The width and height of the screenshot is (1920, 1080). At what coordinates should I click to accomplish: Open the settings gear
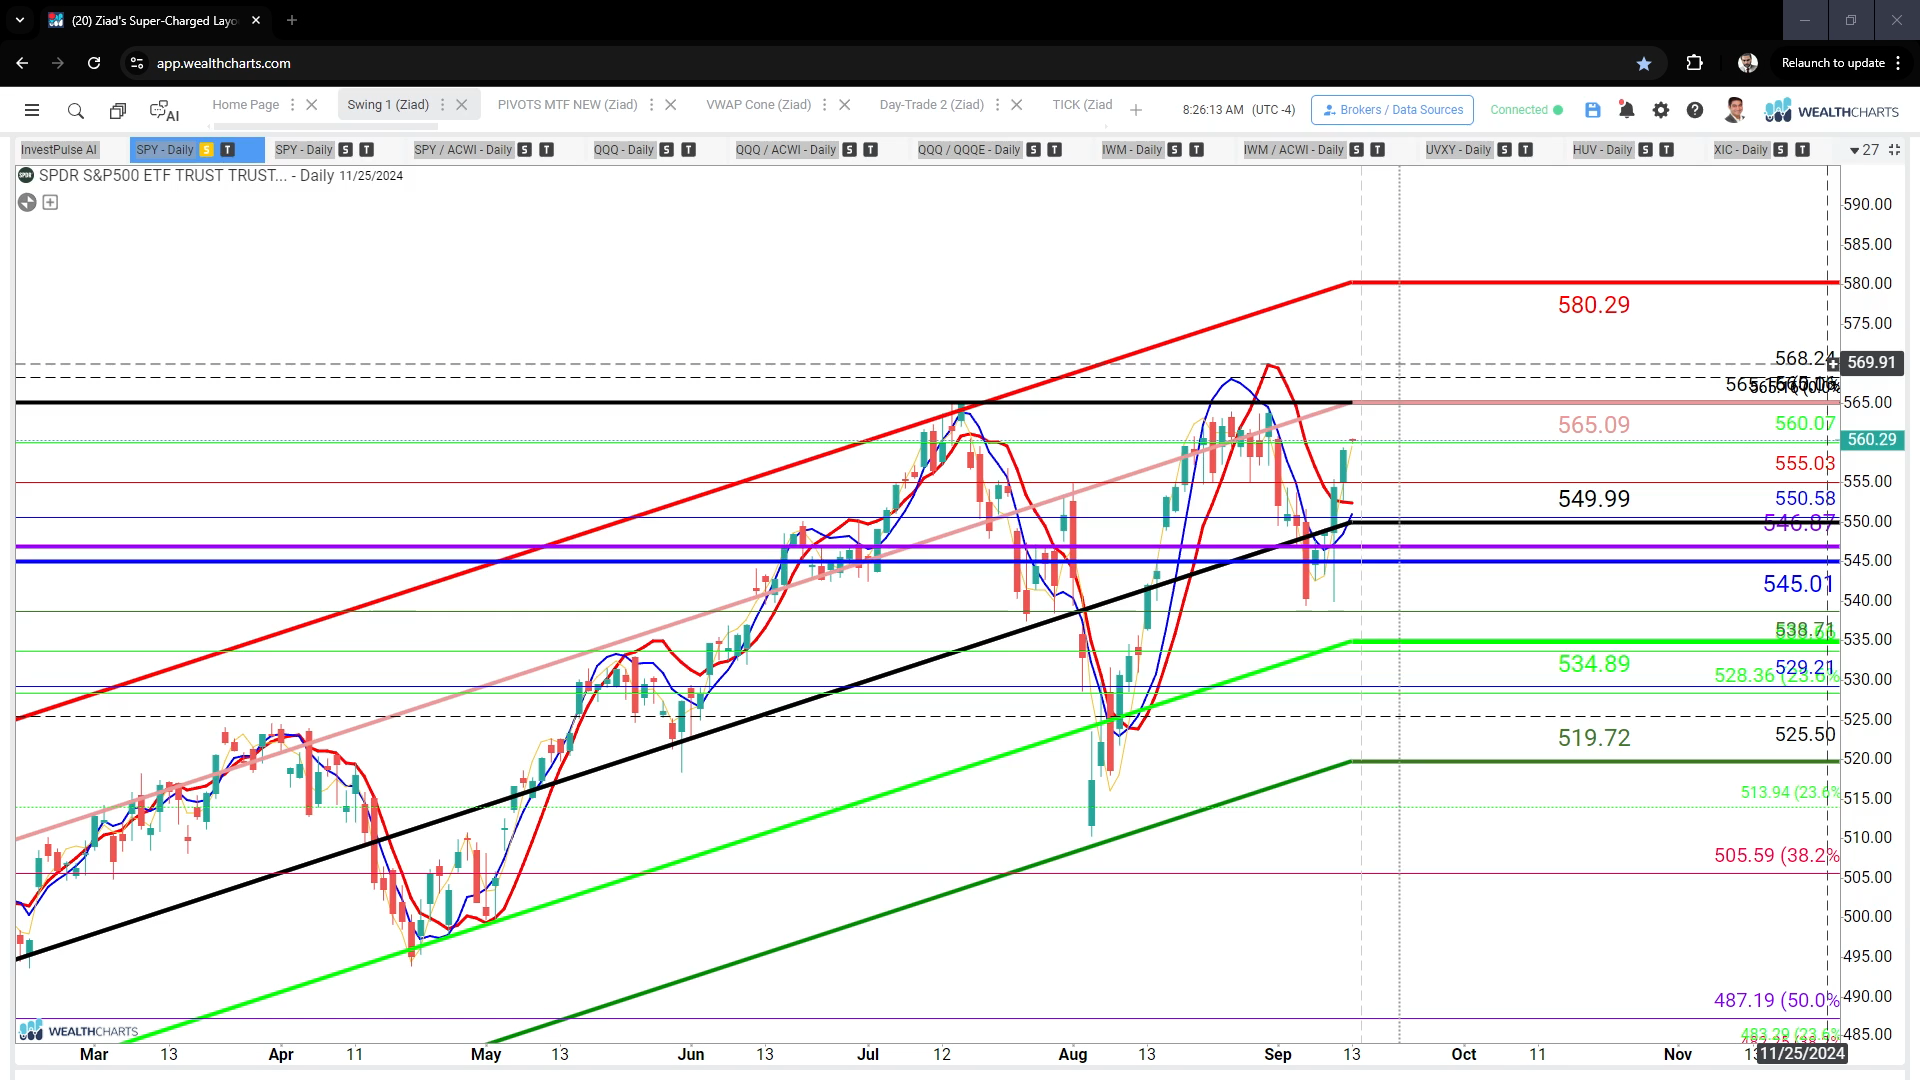pos(1661,110)
